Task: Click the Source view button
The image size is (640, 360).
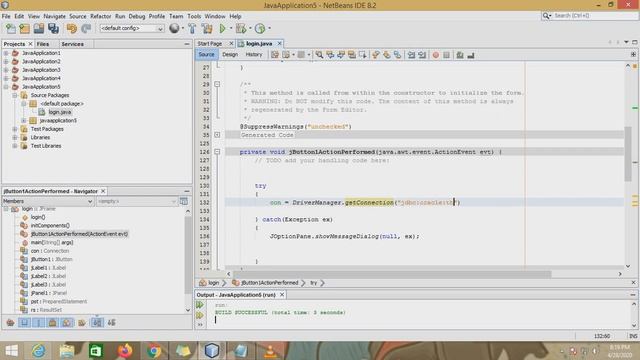Action: 207,54
